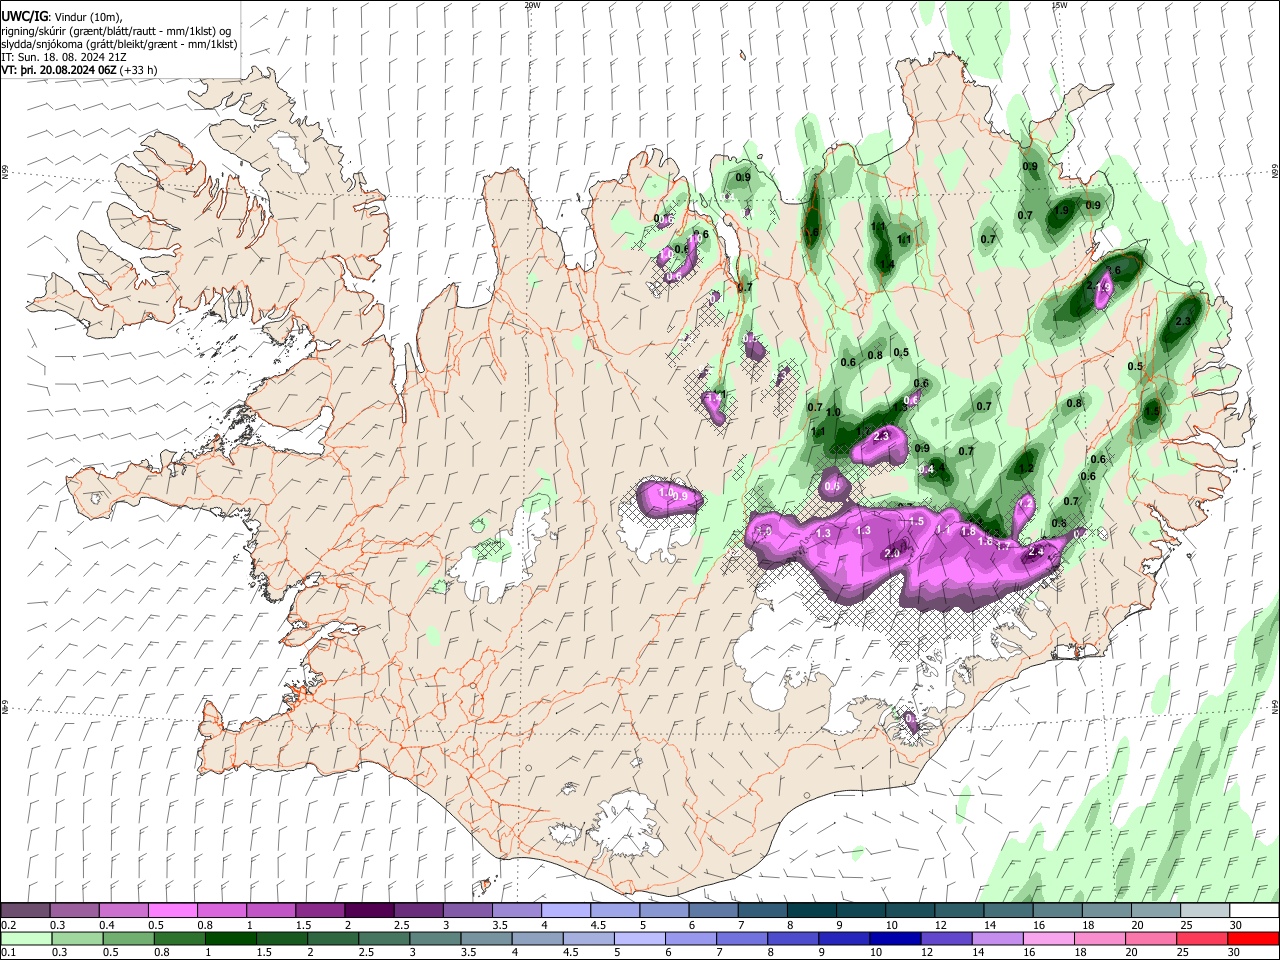Image resolution: width=1280 pixels, height=960 pixels.
Task: Click the darkest purple snow swatch at 2
Action: 368,910
